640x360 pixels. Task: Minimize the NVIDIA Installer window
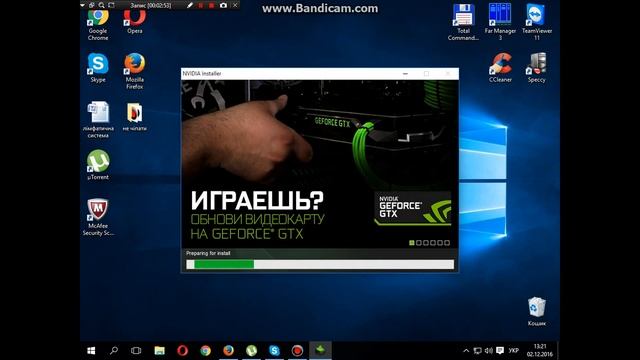[x=405, y=73]
